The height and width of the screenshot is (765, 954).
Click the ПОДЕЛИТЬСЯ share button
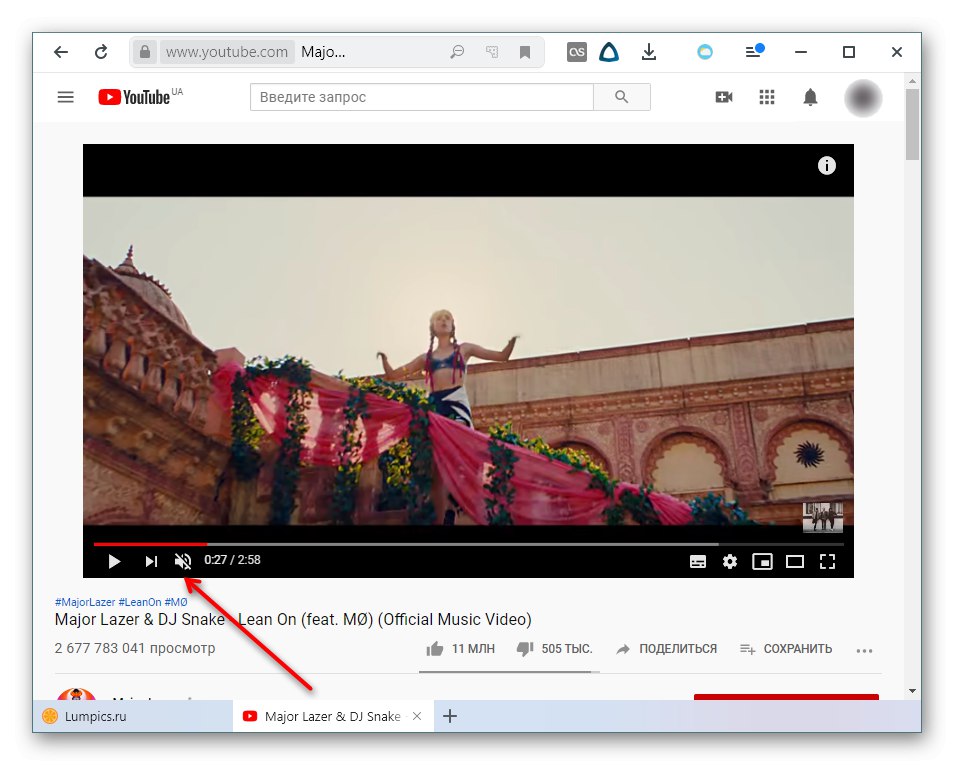pos(666,649)
